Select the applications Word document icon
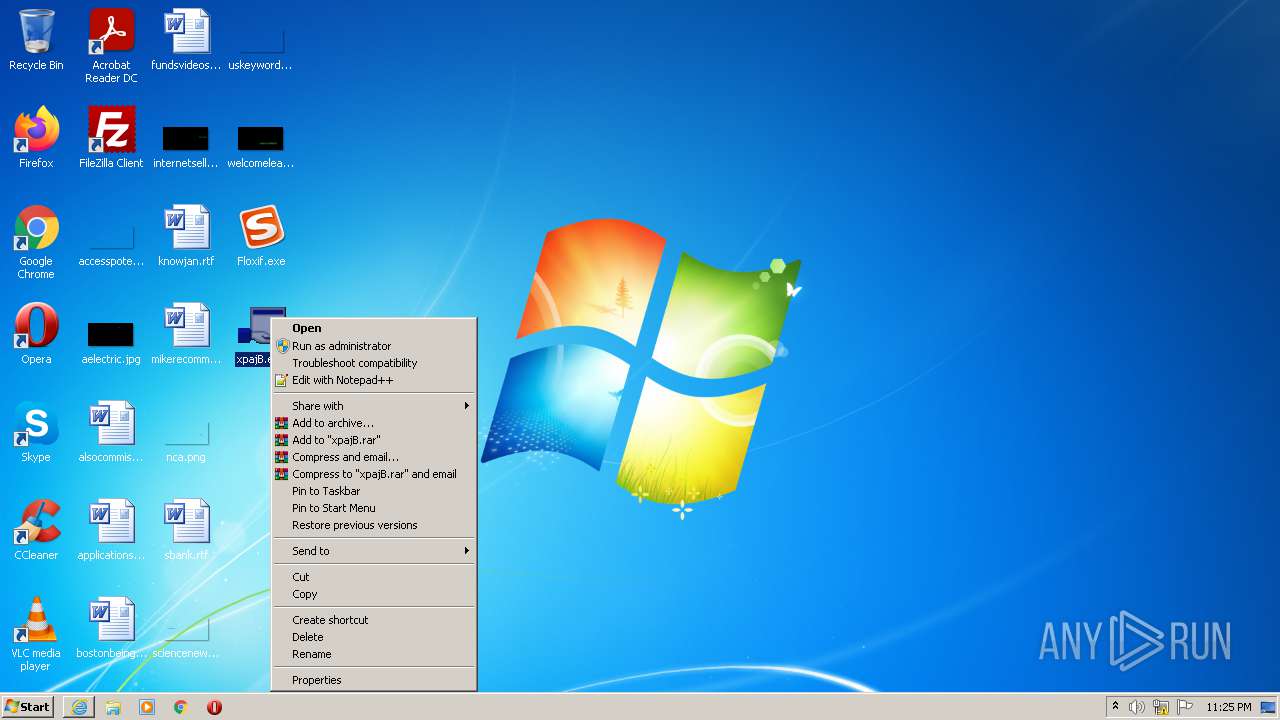This screenshot has height=720, width=1280. (111, 530)
